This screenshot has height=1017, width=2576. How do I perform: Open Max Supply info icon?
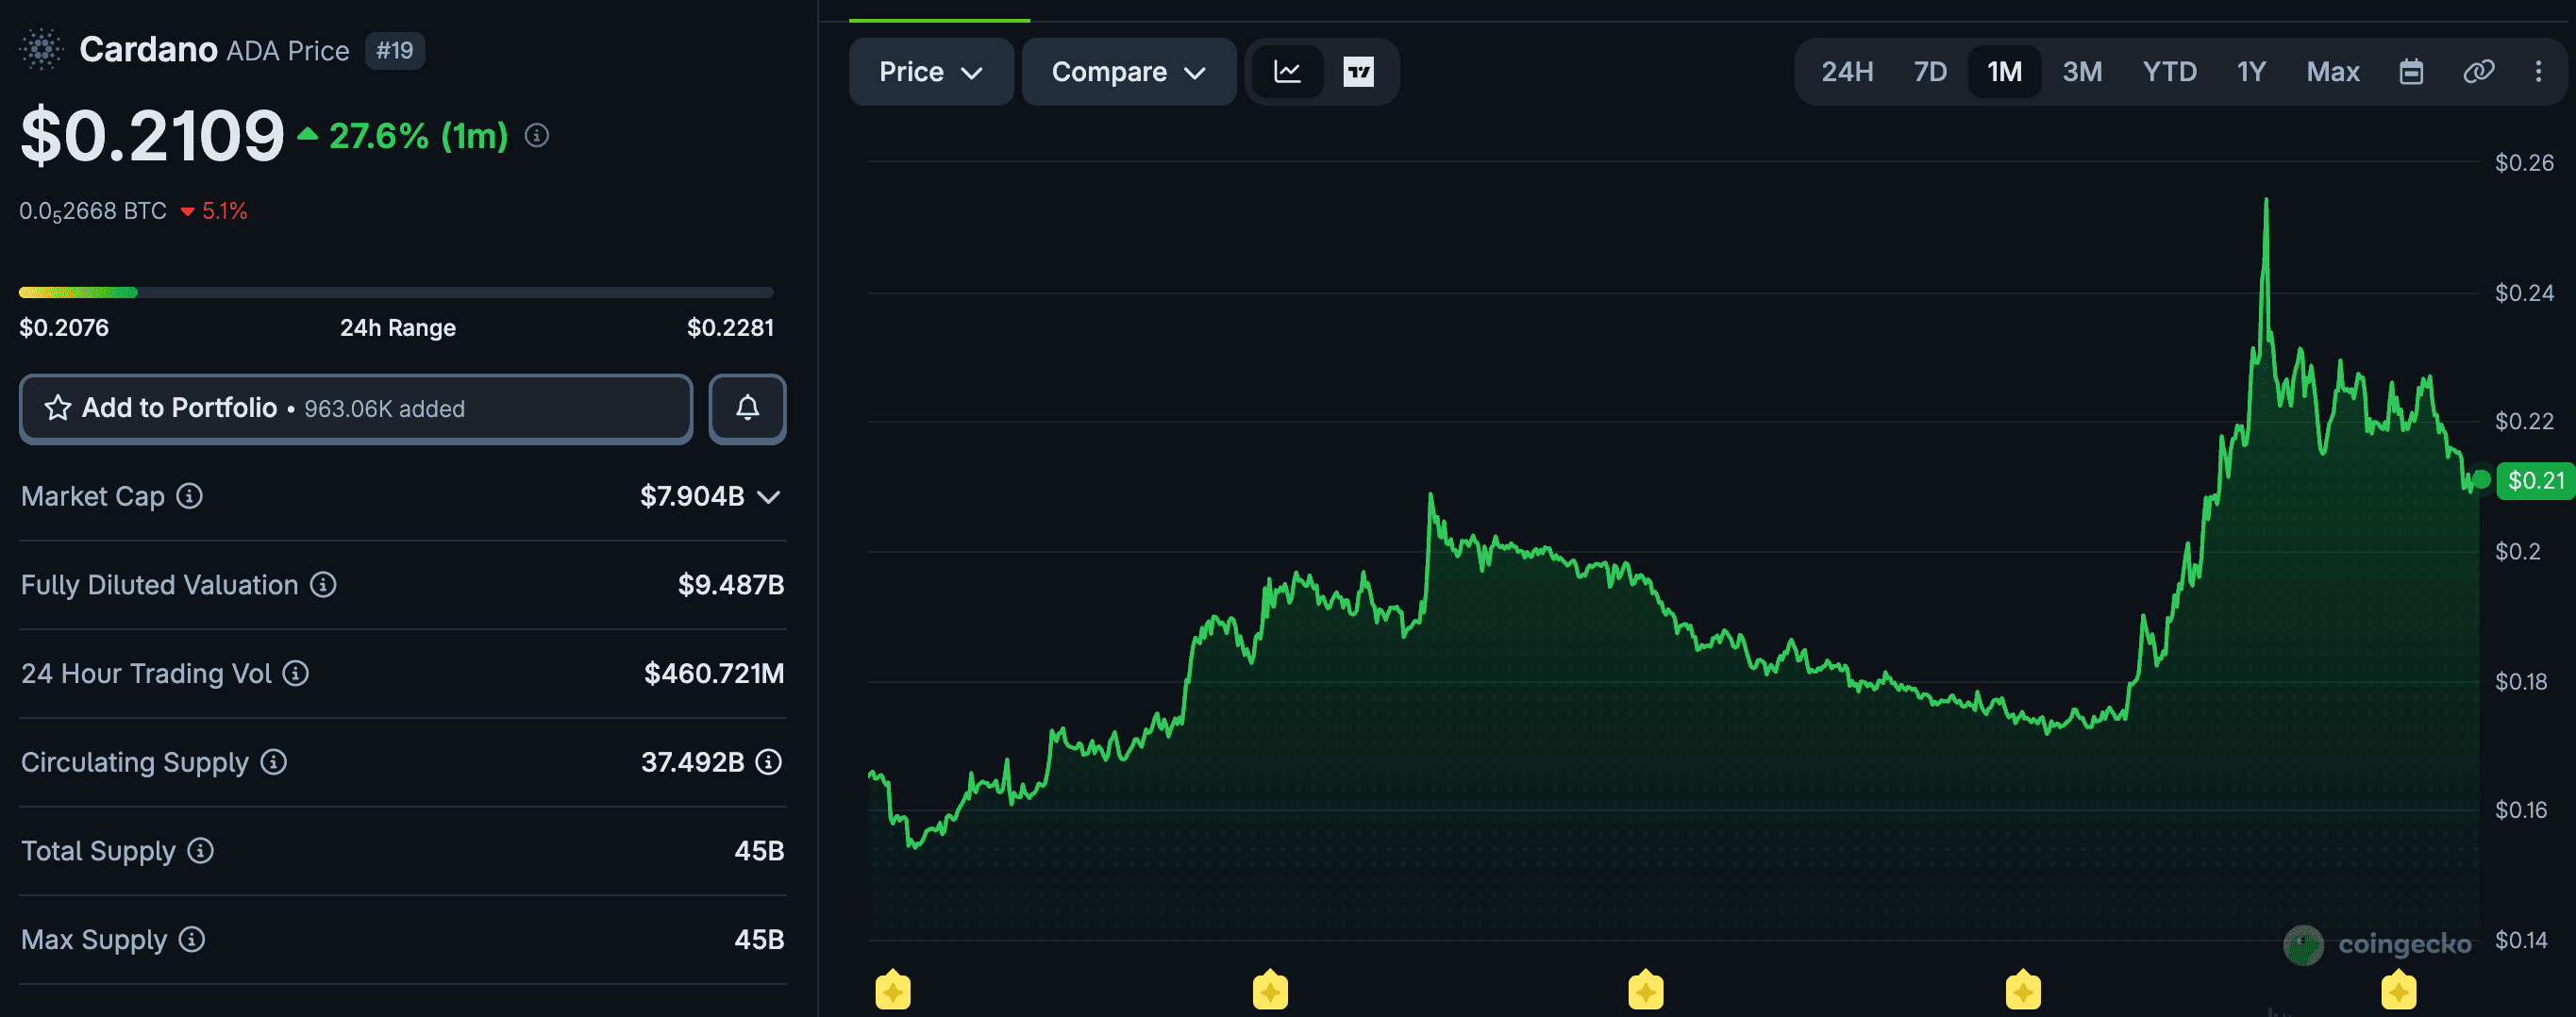(x=192, y=939)
